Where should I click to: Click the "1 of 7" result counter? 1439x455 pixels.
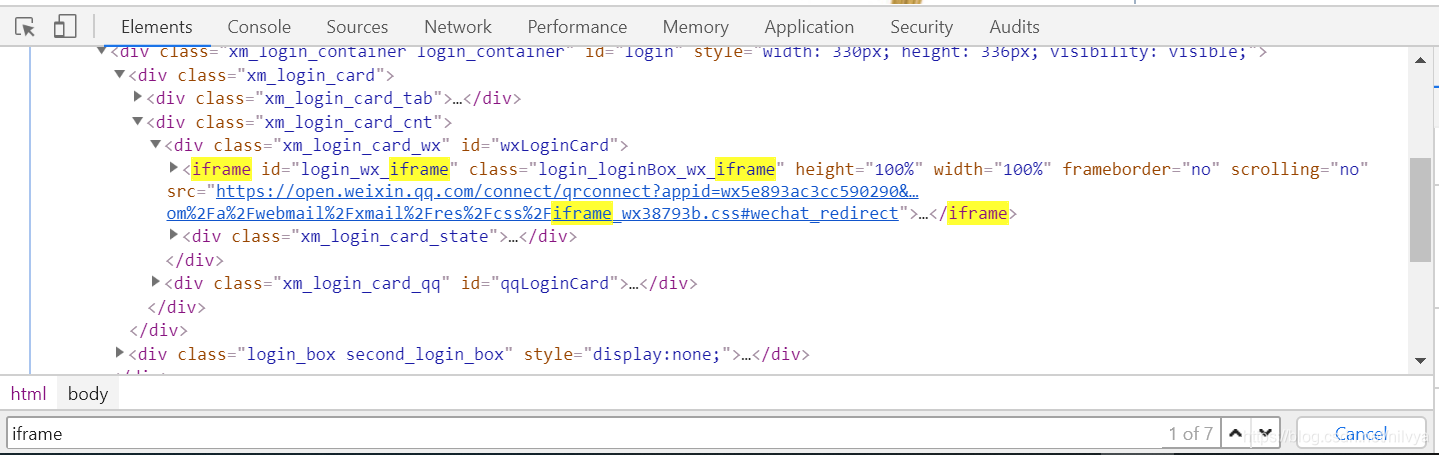(x=1190, y=434)
